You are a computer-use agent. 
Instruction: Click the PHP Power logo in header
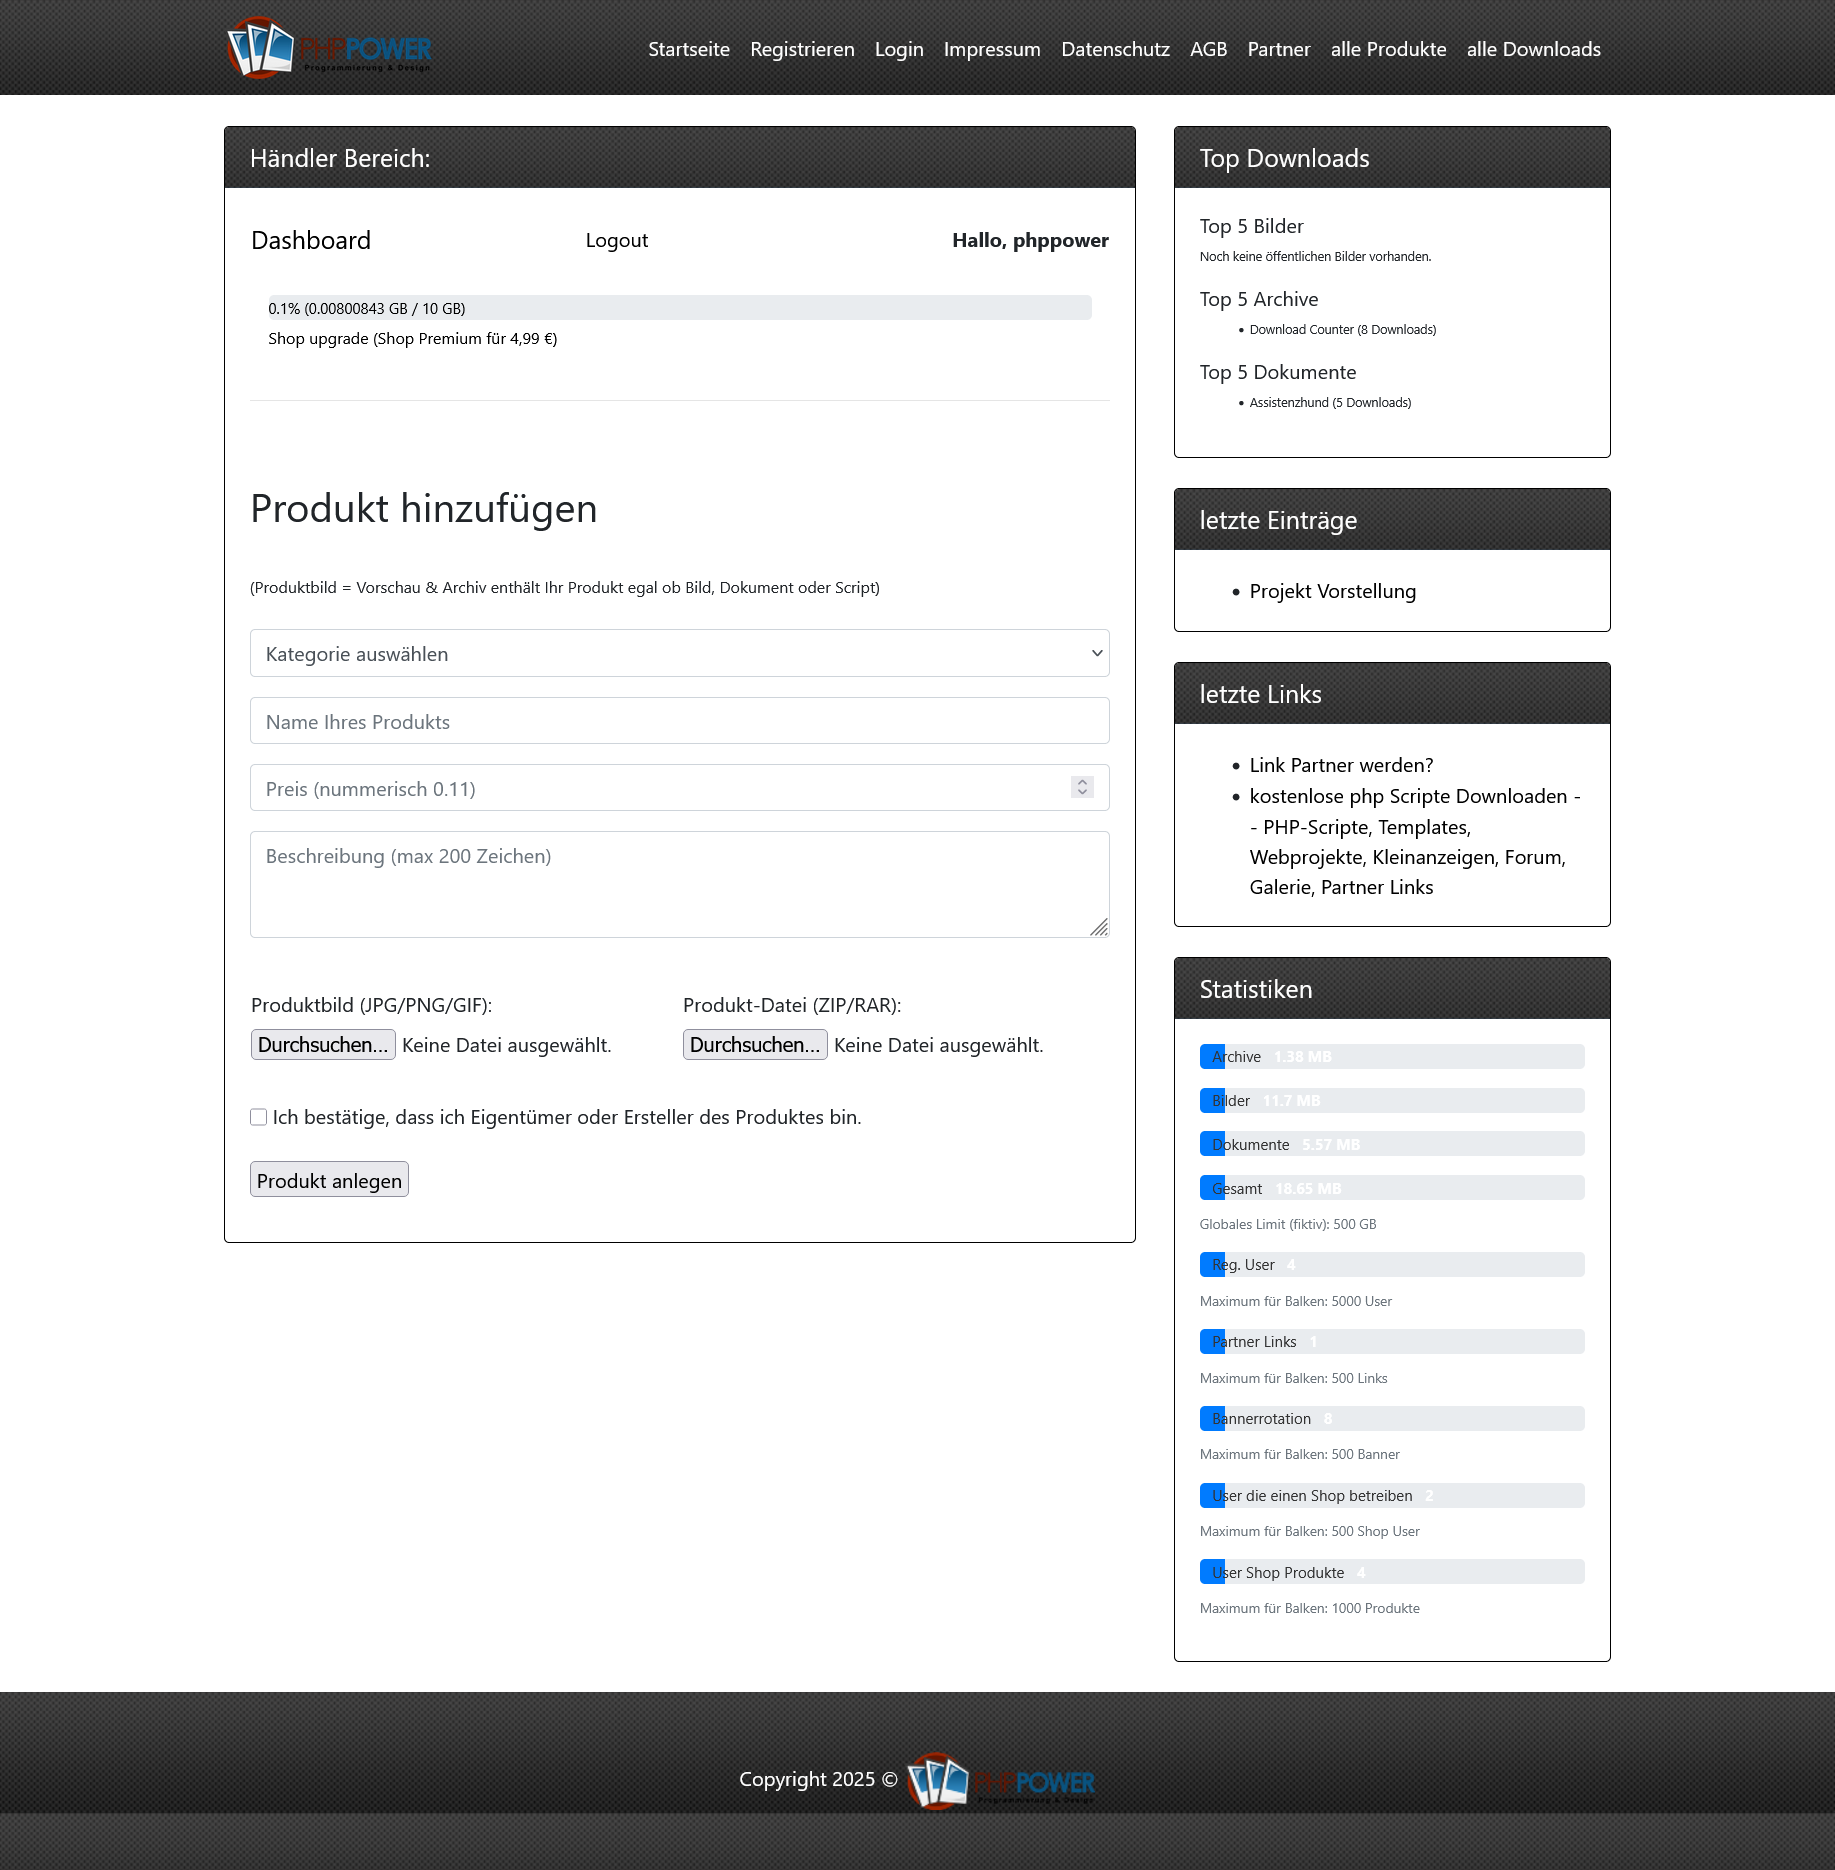point(328,48)
